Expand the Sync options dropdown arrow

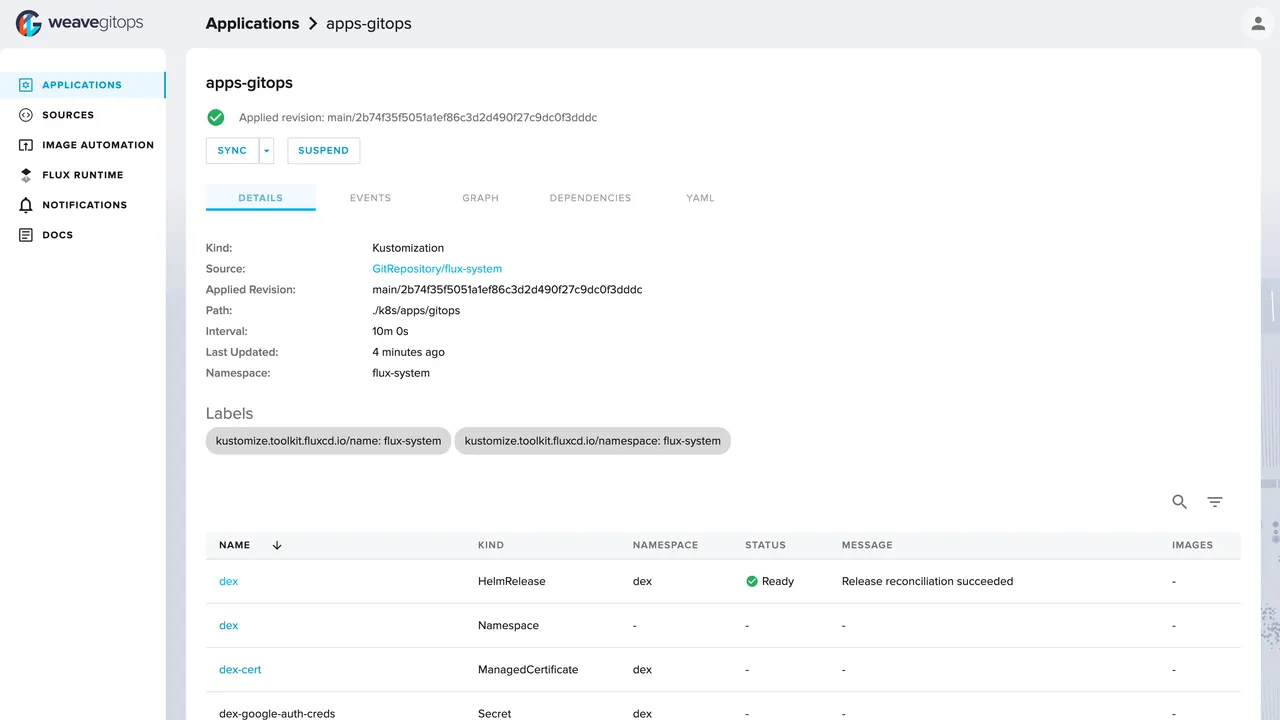click(x=267, y=151)
